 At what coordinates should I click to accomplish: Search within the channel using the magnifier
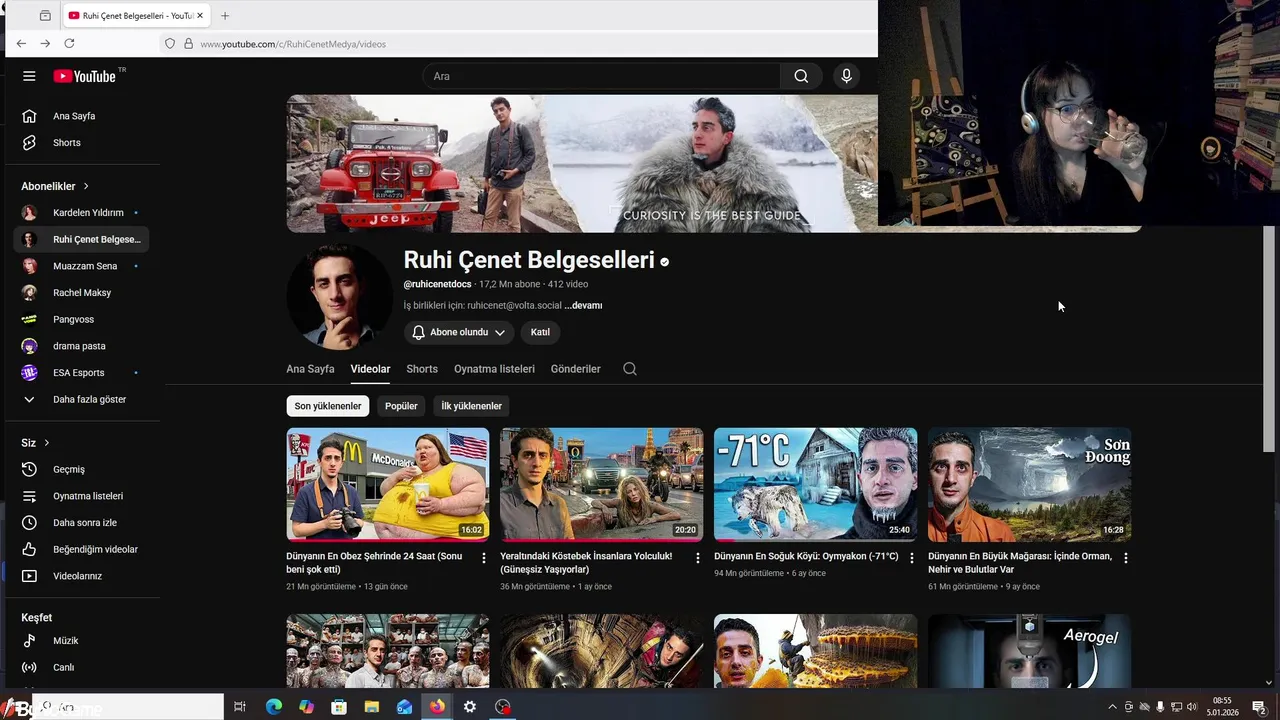point(630,369)
